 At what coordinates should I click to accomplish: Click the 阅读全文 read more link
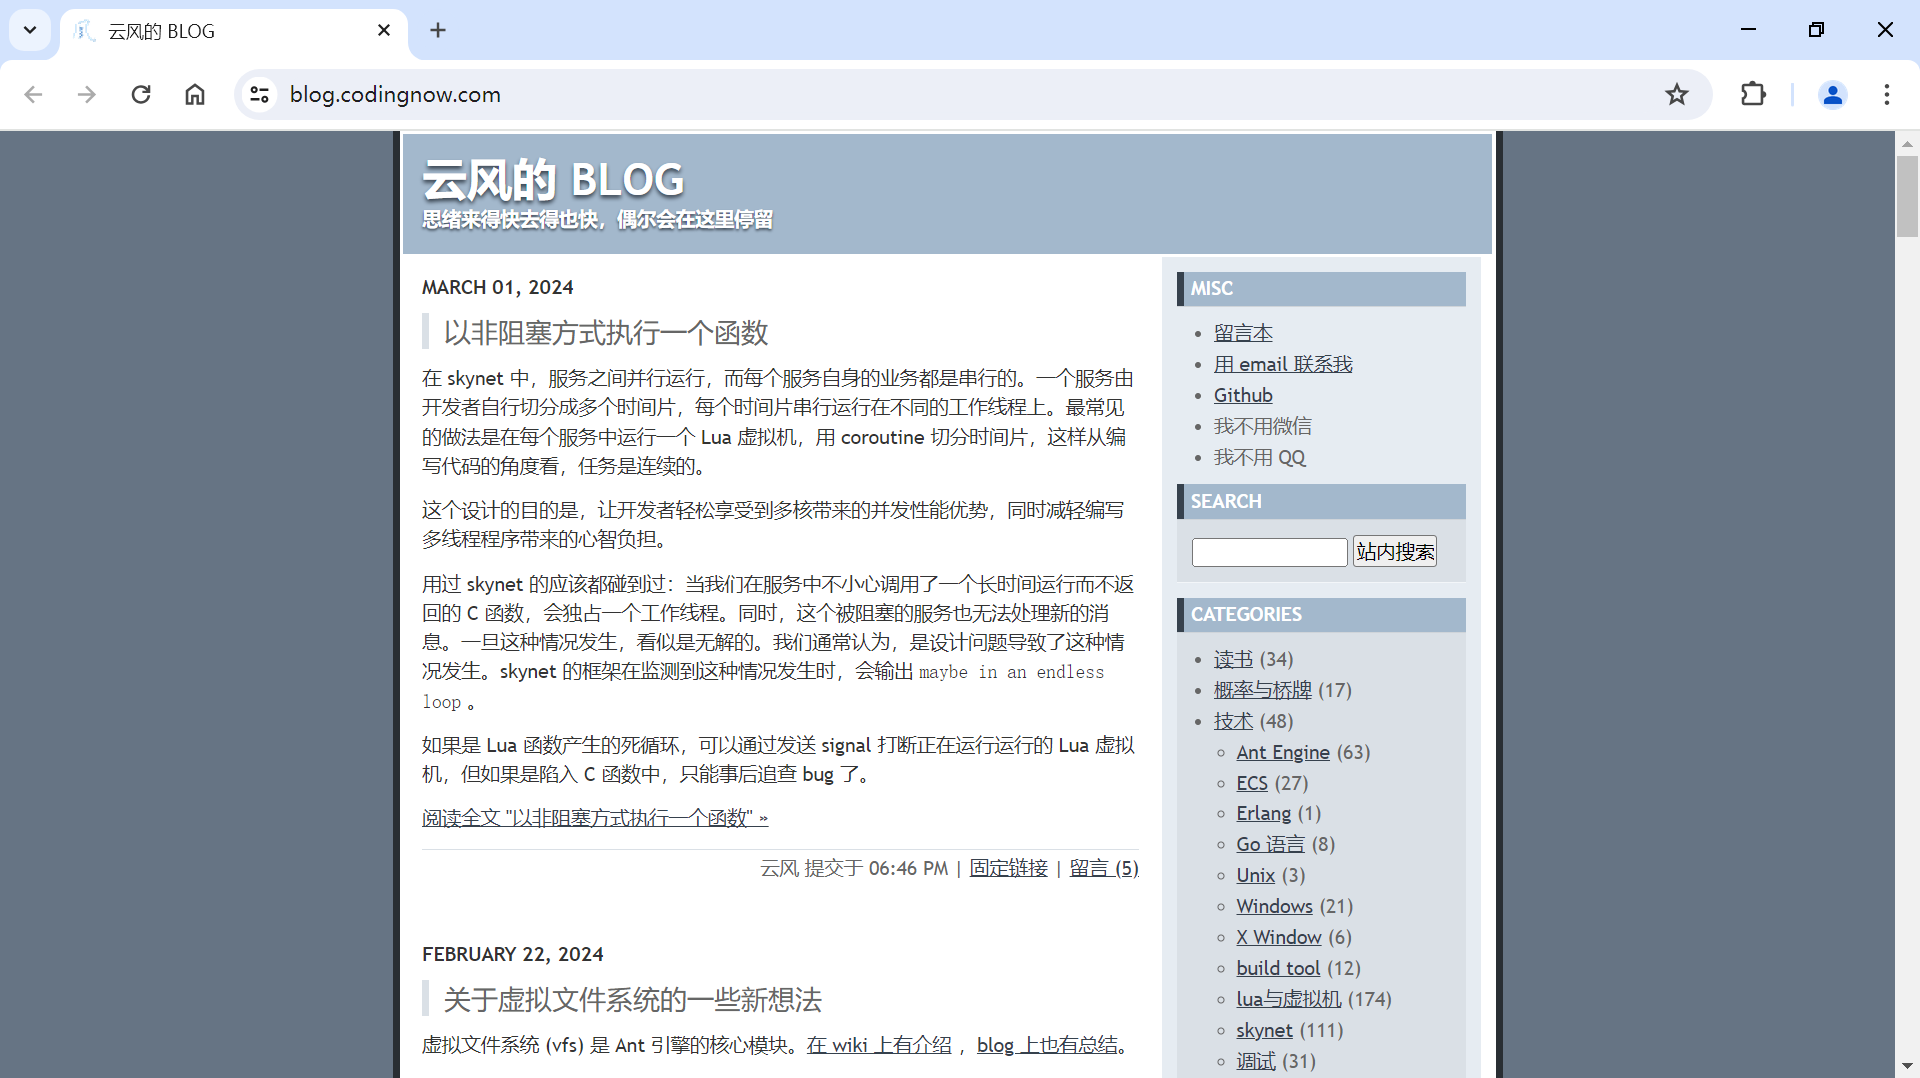595,818
